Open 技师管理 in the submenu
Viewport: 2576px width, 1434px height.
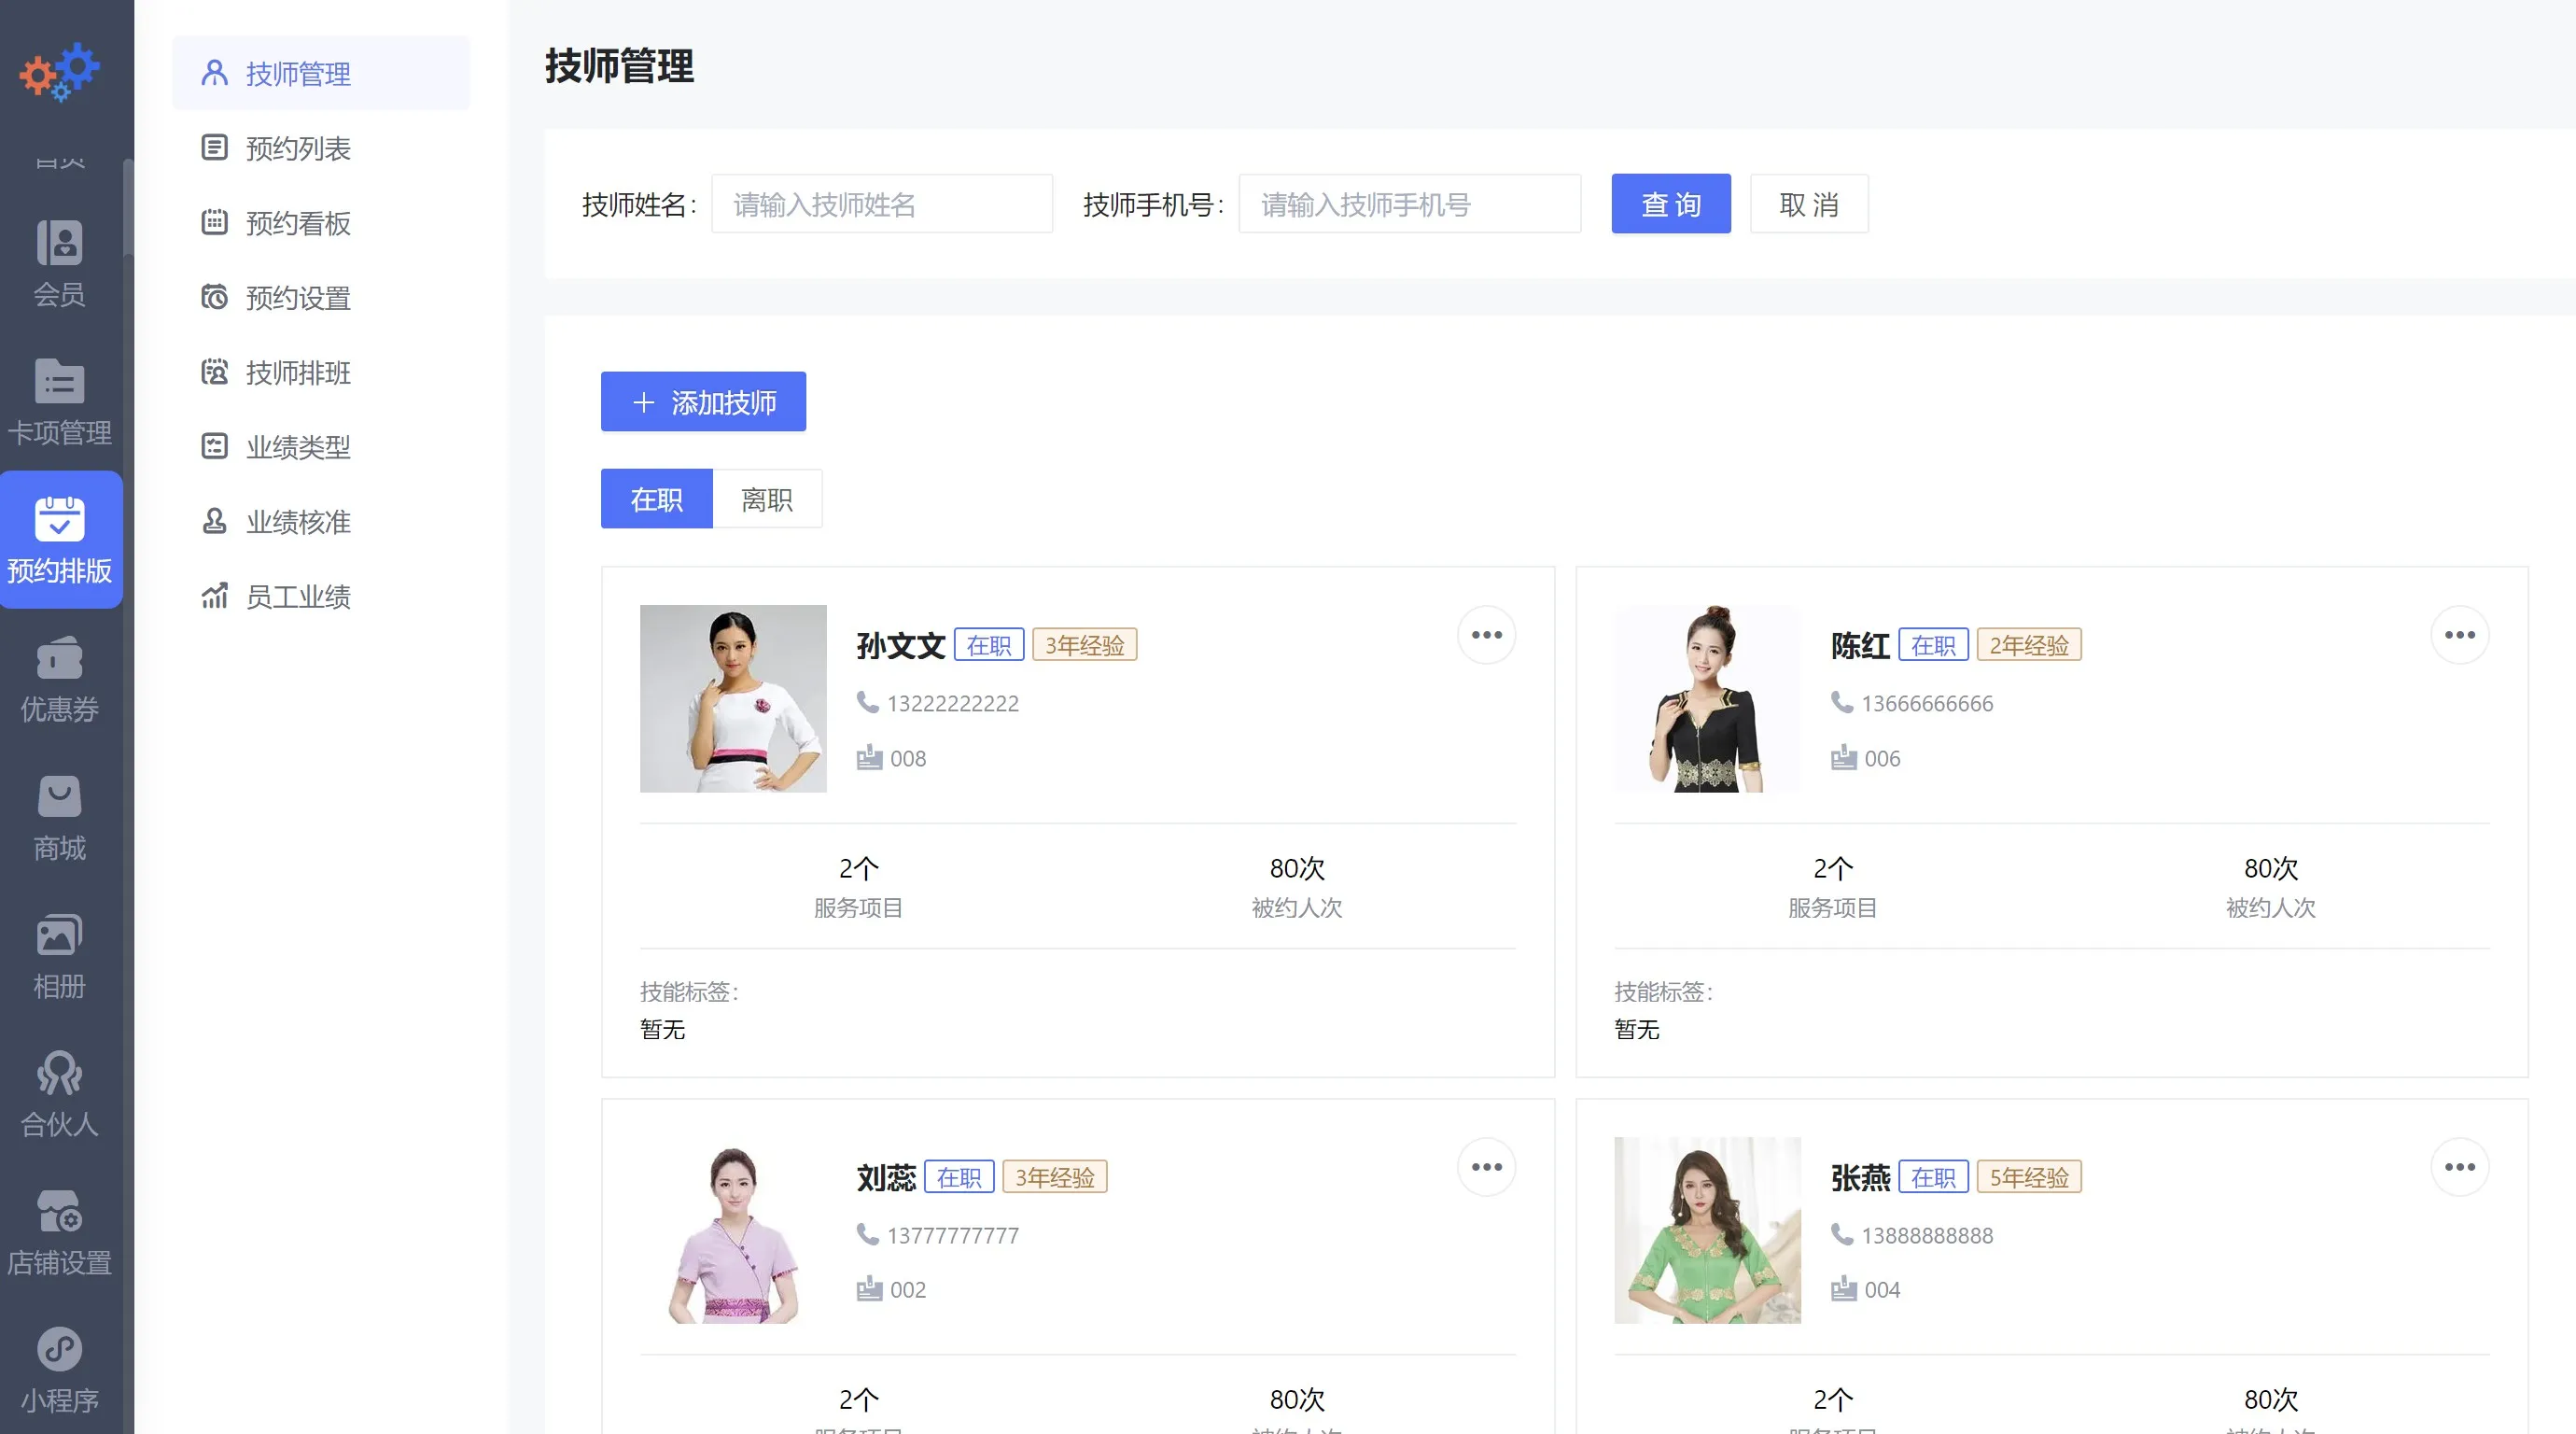[x=321, y=73]
